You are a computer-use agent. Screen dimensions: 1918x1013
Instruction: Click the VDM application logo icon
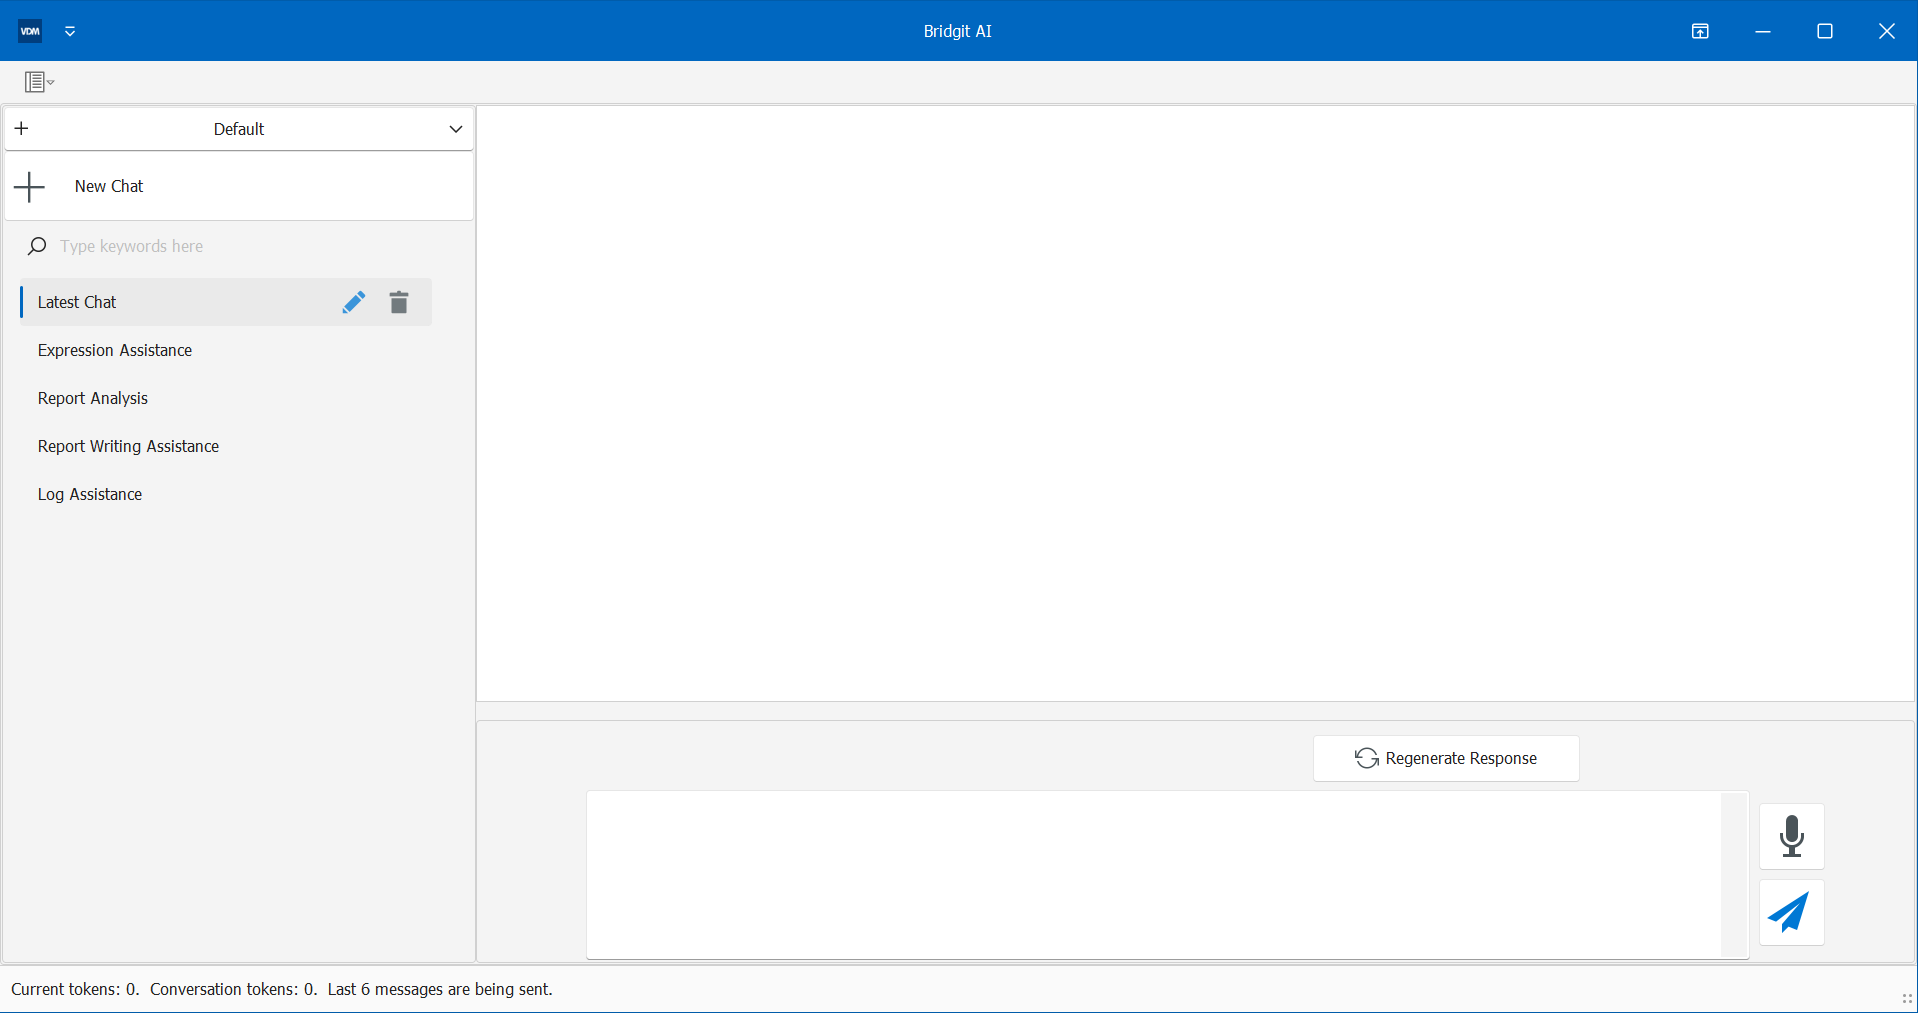[x=30, y=31]
